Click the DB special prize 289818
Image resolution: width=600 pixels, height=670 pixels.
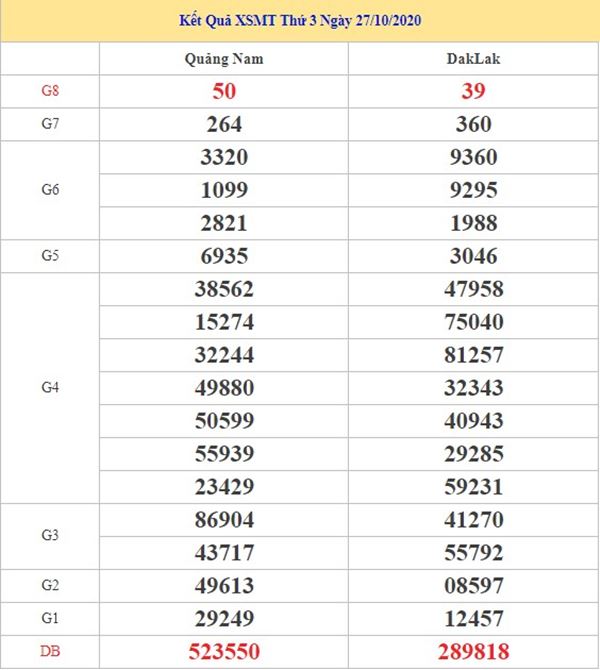473,652
